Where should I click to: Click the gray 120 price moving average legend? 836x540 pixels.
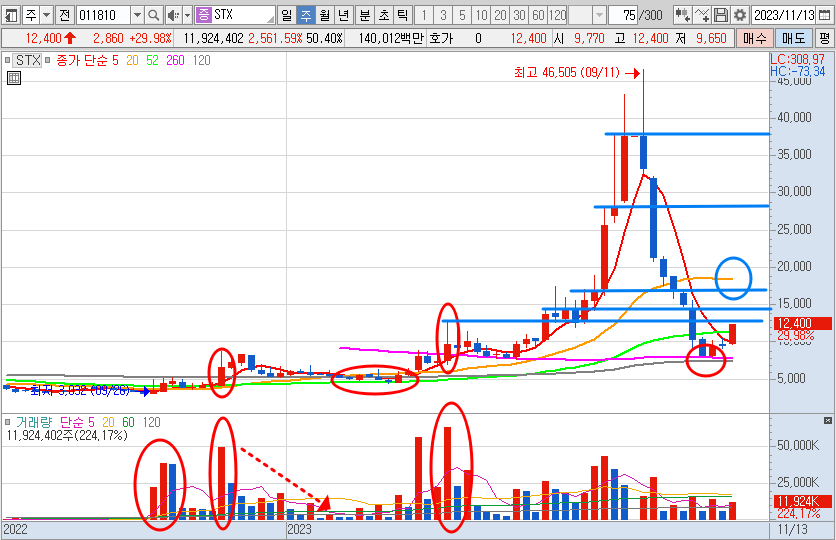click(x=202, y=60)
